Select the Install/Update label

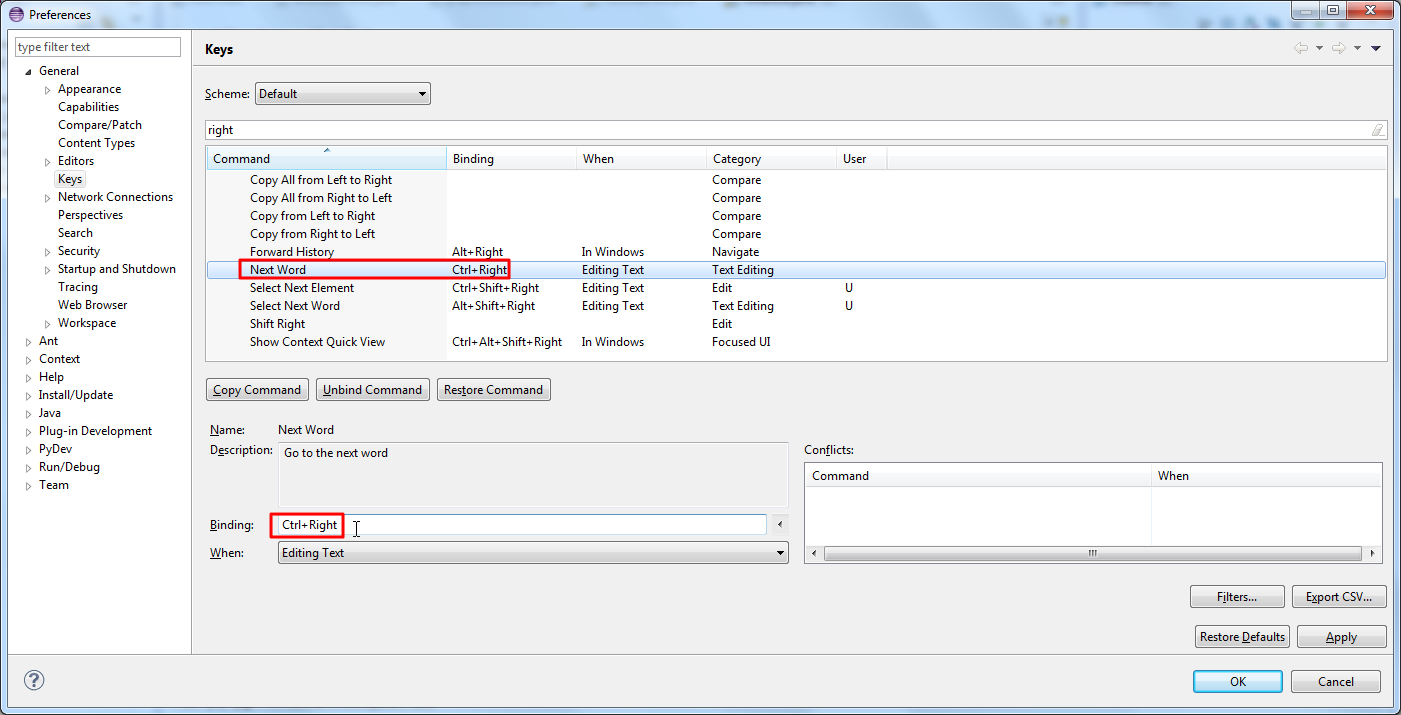point(76,395)
